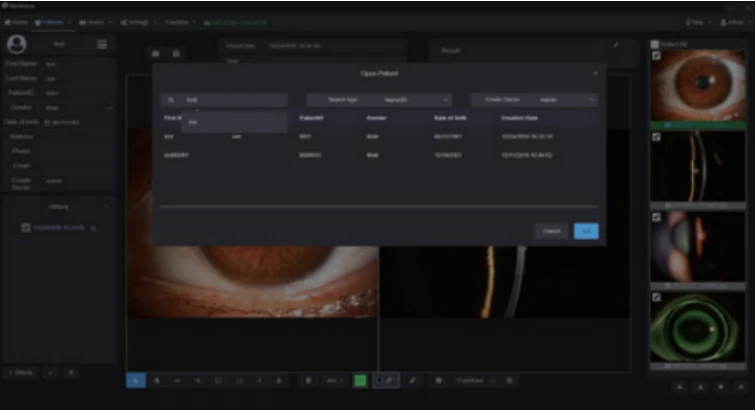Click the Cancel button in the dialog
The width and height of the screenshot is (755, 410).
click(550, 230)
